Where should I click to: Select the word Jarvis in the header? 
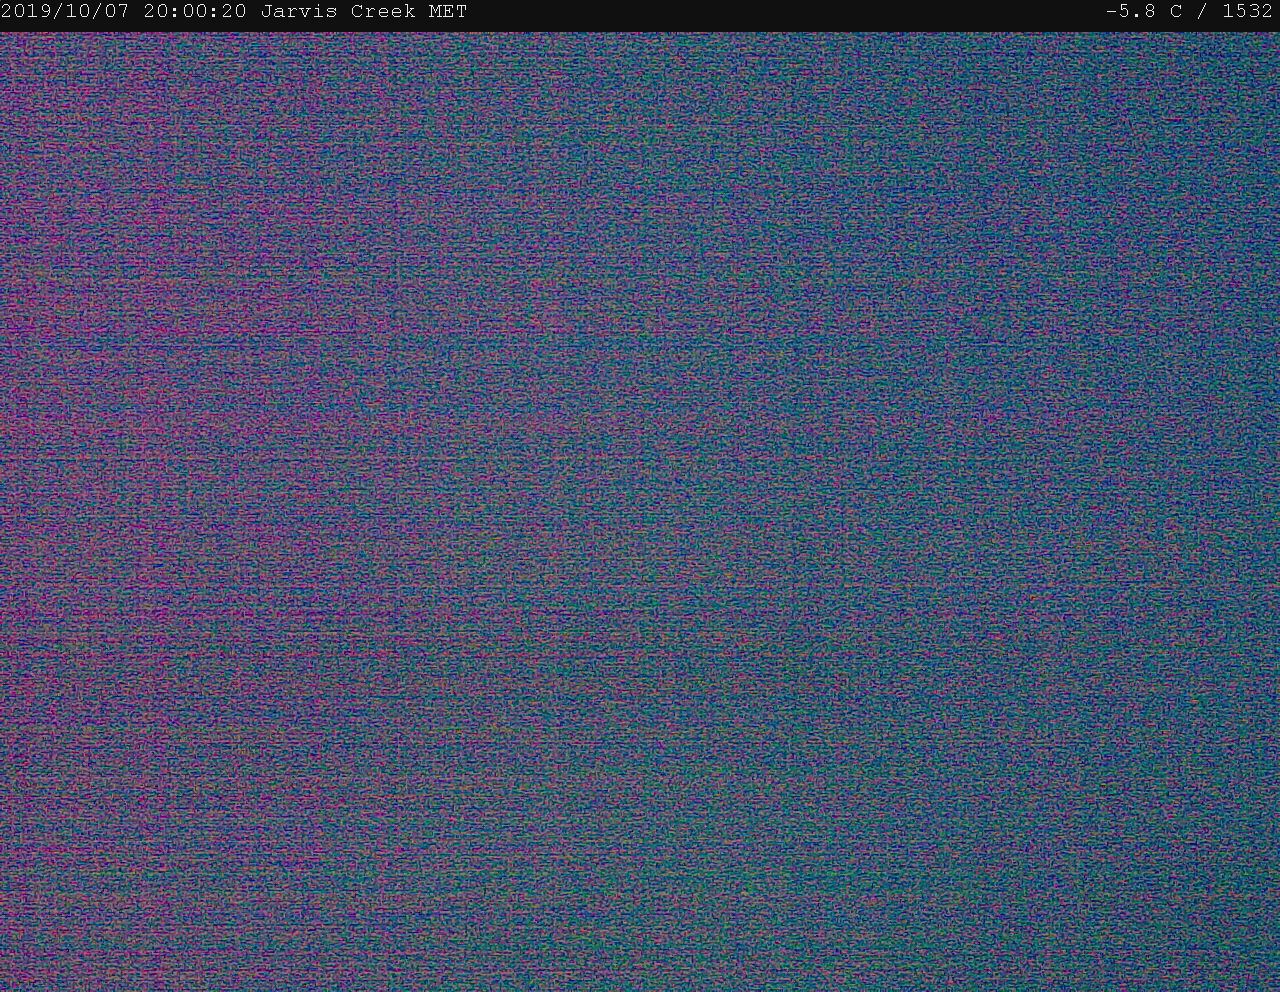coord(299,12)
